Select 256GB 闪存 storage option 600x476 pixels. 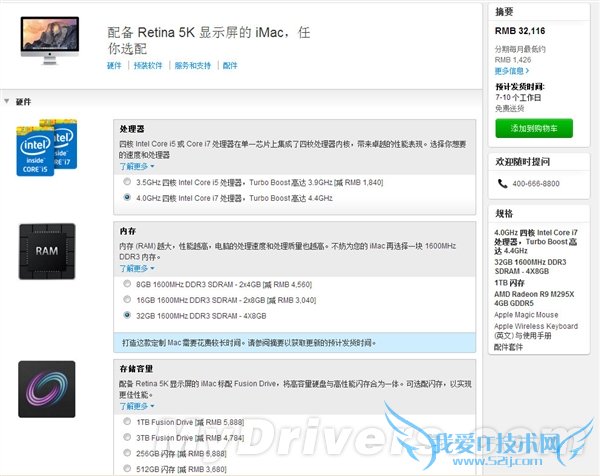pos(127,453)
